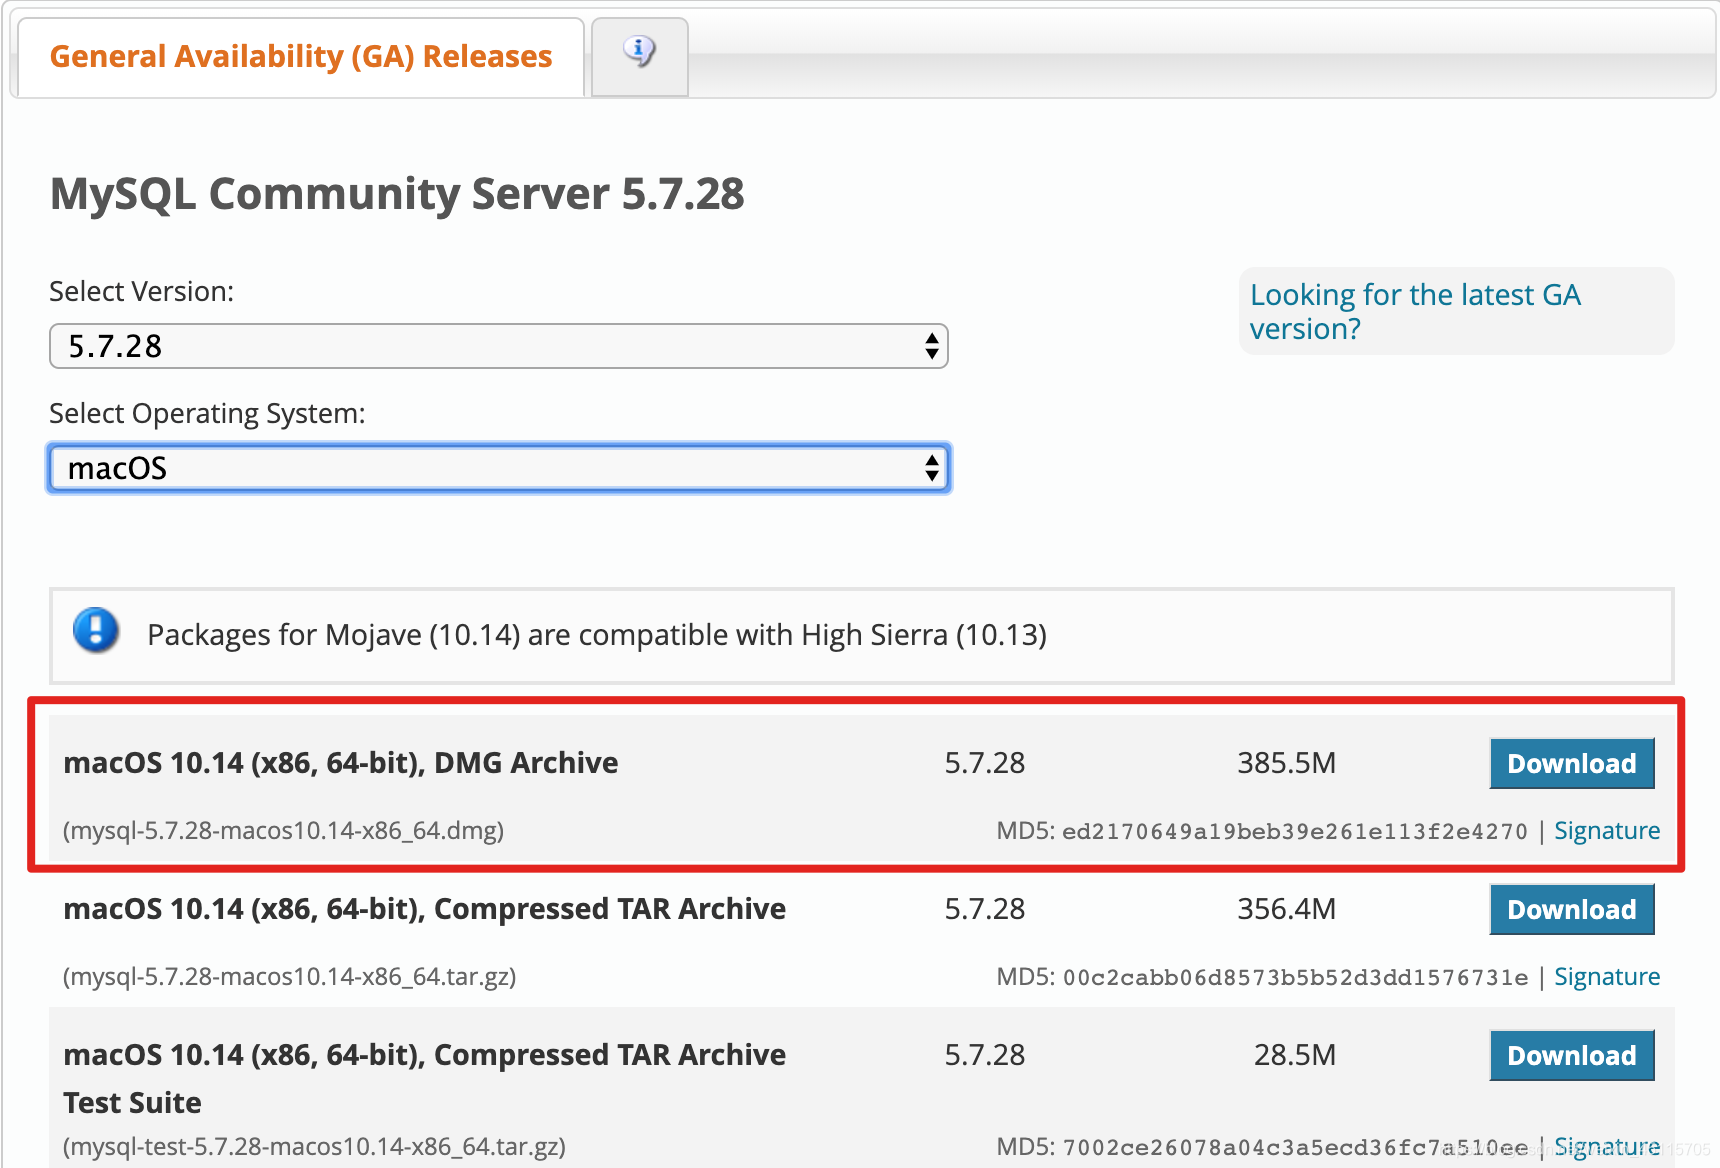
Task: Click the 'Select Version:' label
Action: [x=141, y=292]
